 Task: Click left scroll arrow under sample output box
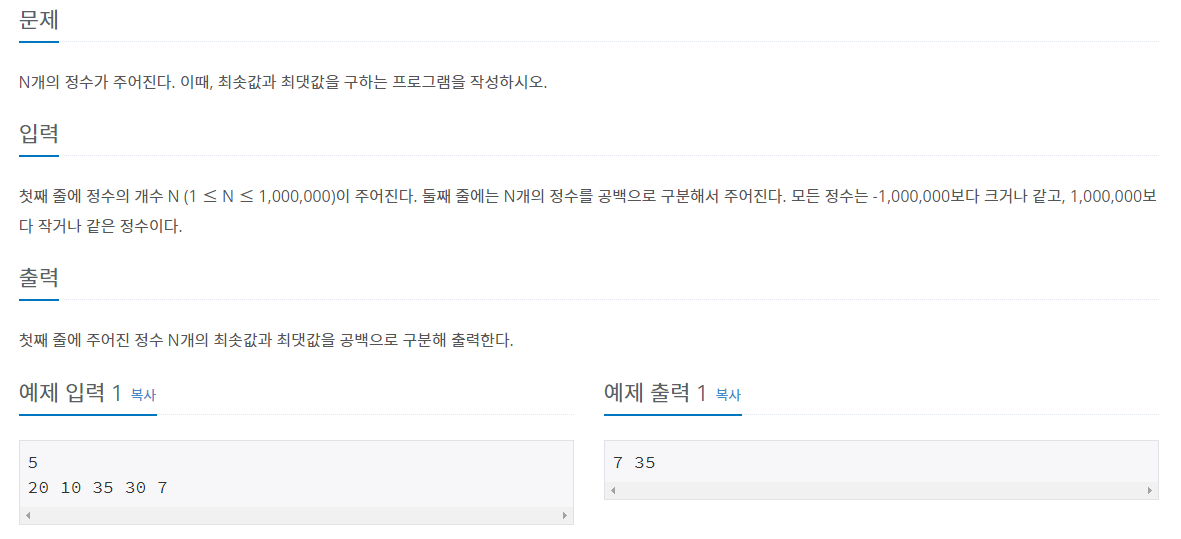[613, 491]
